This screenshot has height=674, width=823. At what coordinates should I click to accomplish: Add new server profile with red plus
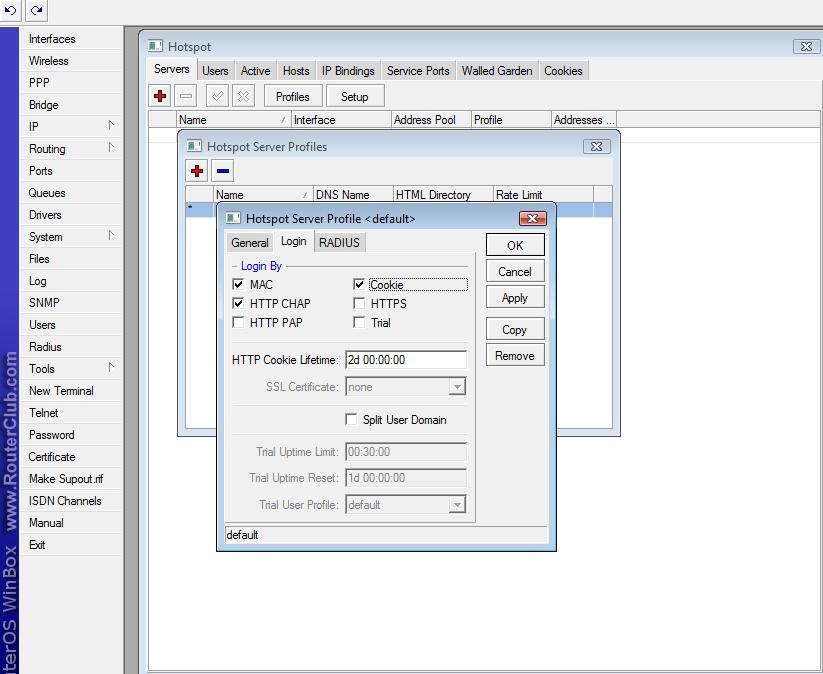coord(197,171)
